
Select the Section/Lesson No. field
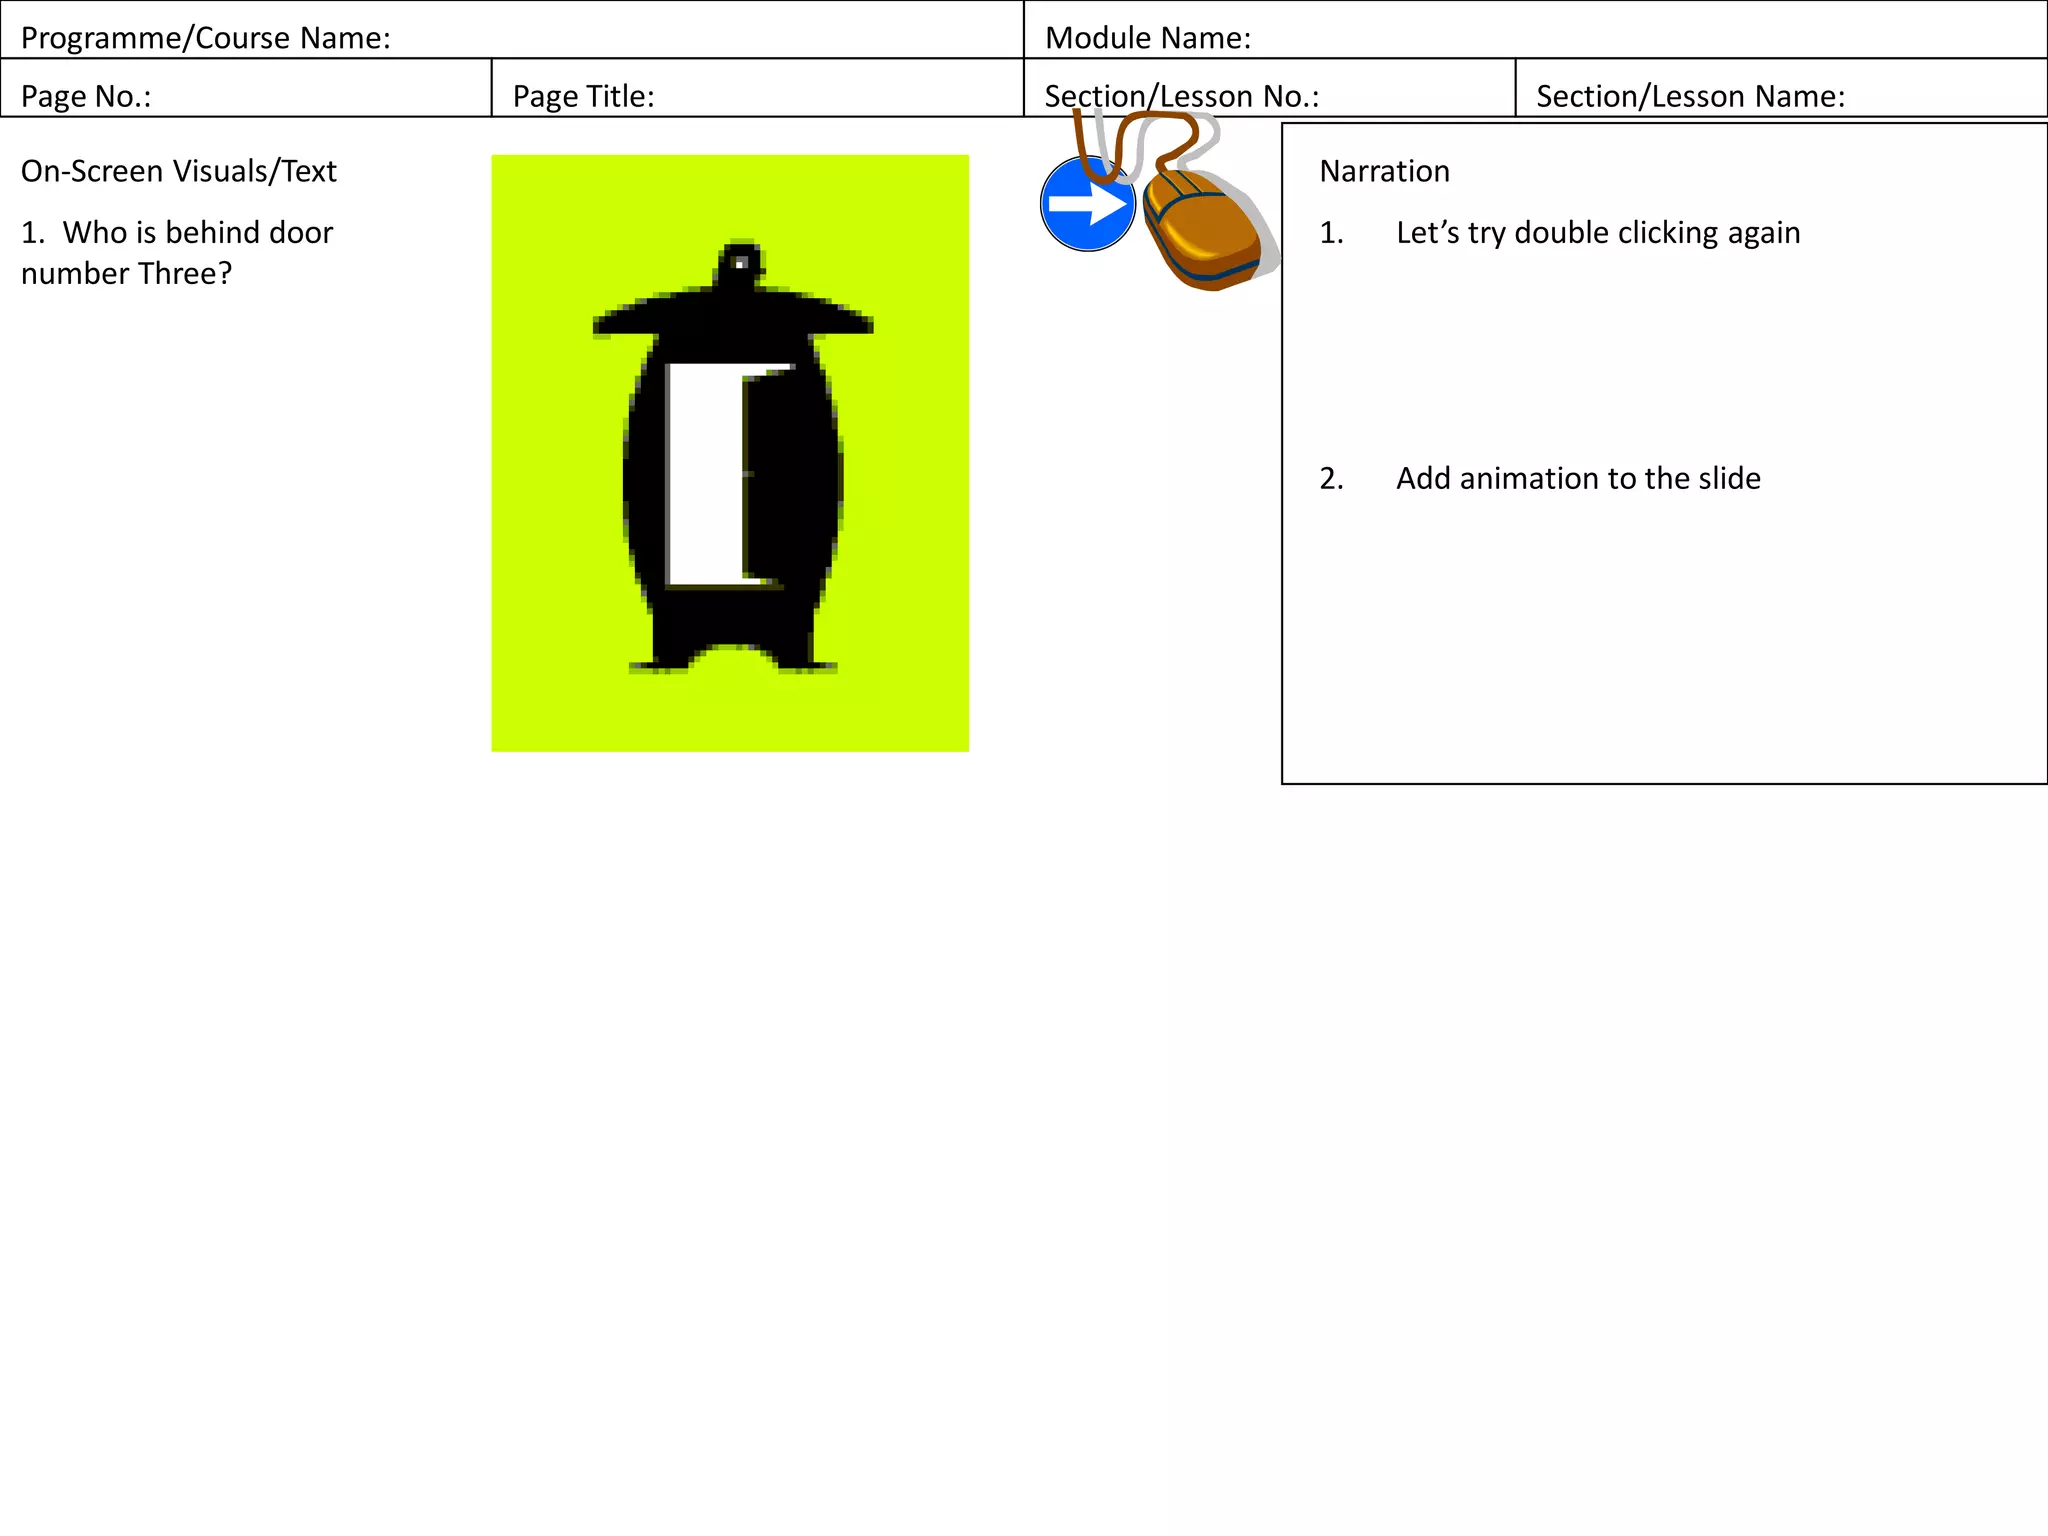(x=1270, y=88)
